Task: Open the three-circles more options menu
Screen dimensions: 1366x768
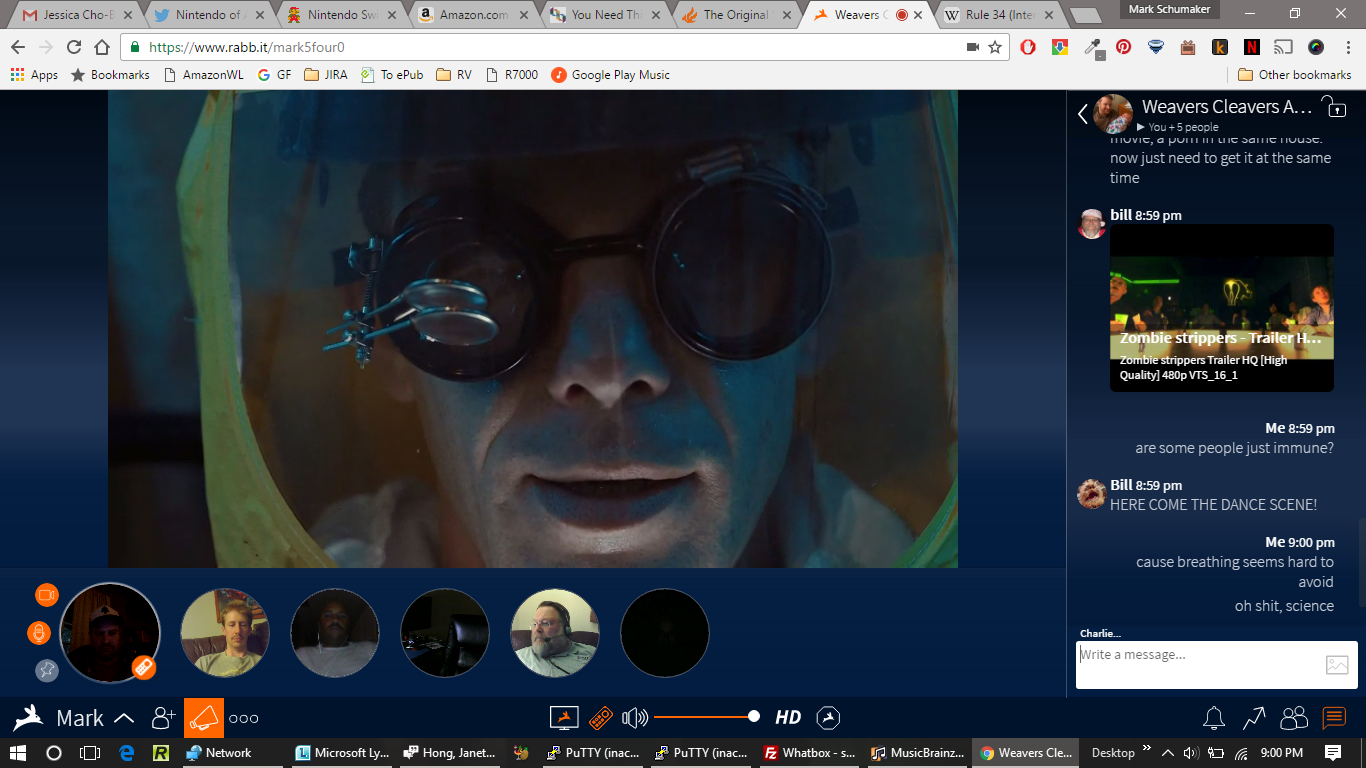Action: click(x=244, y=718)
